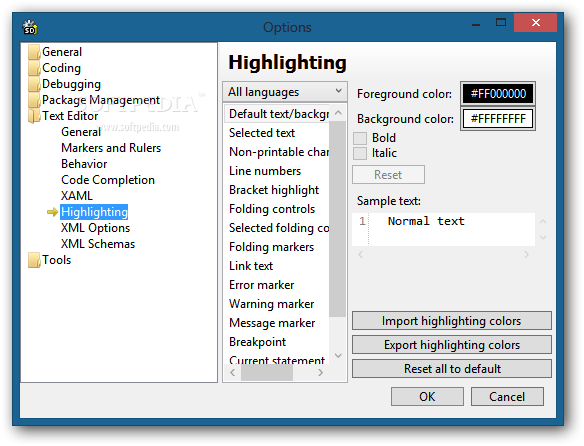
Task: Collapse the open Text Editor folder icon
Action: point(34,116)
